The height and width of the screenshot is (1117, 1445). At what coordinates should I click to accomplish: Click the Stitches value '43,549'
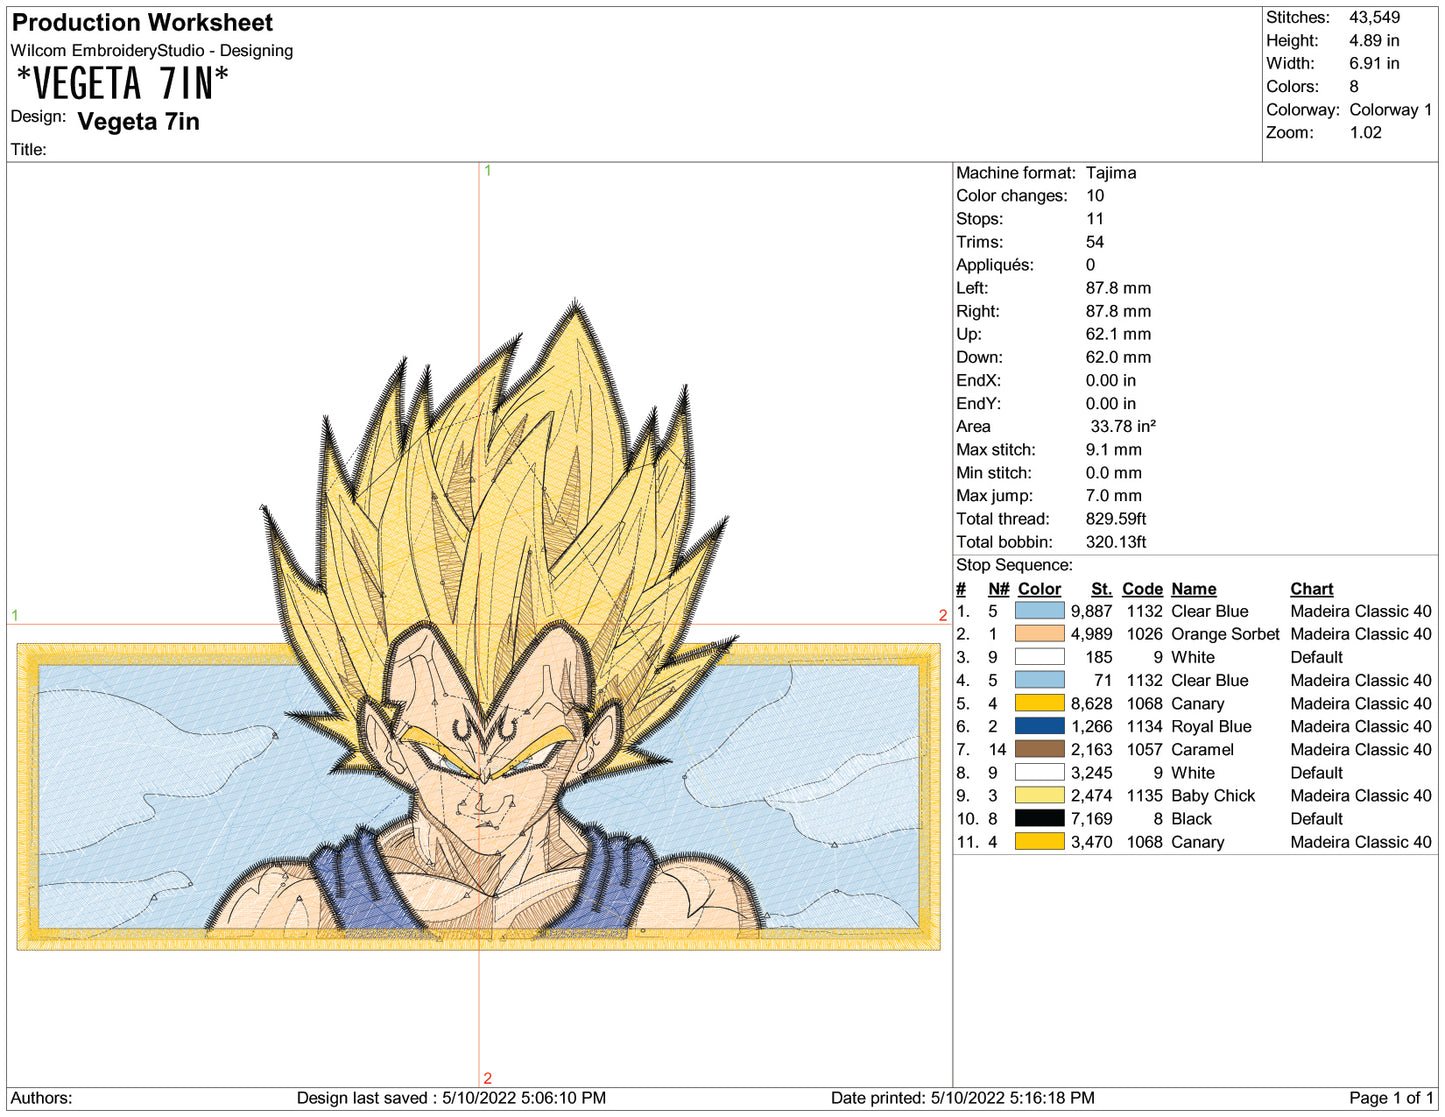click(x=1375, y=17)
